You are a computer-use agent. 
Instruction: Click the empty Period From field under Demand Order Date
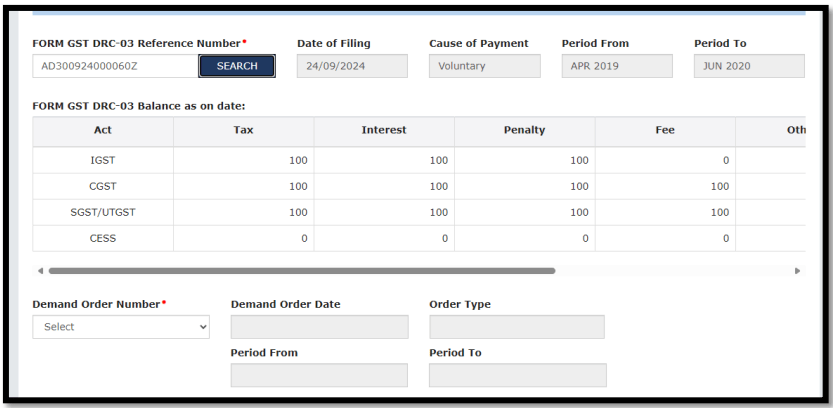click(319, 375)
